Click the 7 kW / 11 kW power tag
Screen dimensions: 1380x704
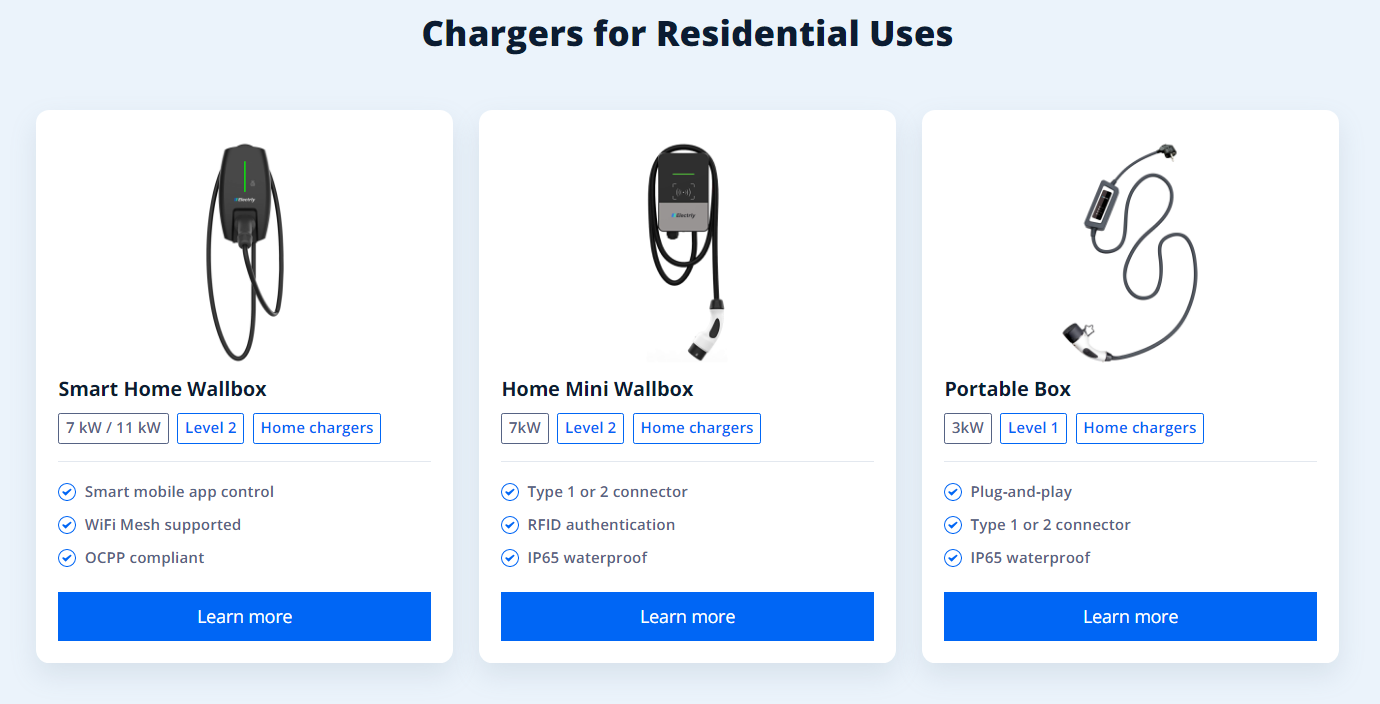pyautogui.click(x=113, y=428)
